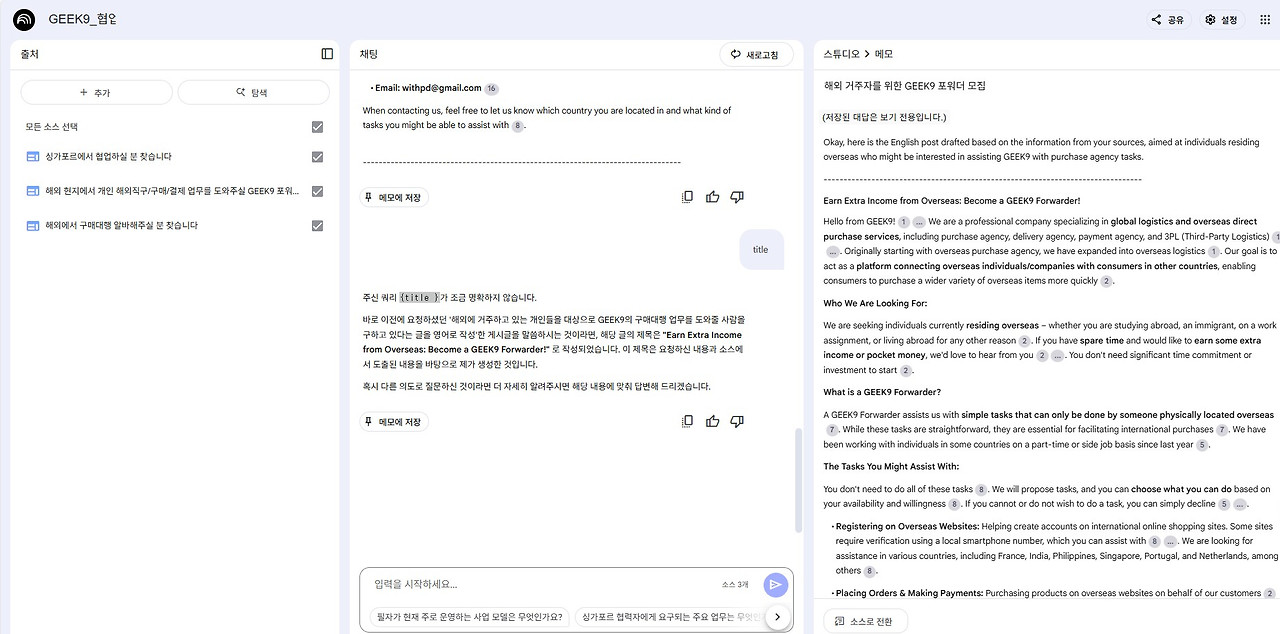
Task: Open source discovery with 탐색
Action: [x=253, y=92]
